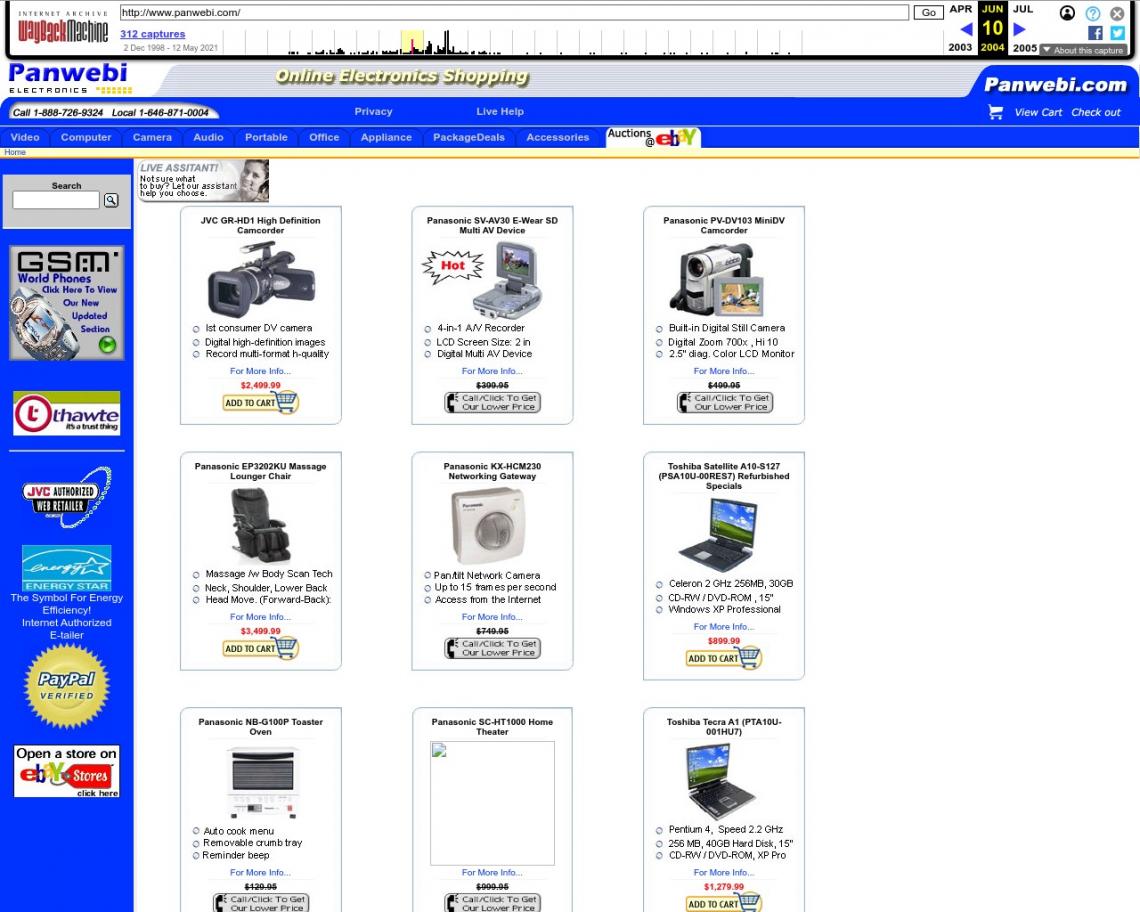Open the Accessories menu tab
This screenshot has width=1140, height=912.
(x=558, y=137)
